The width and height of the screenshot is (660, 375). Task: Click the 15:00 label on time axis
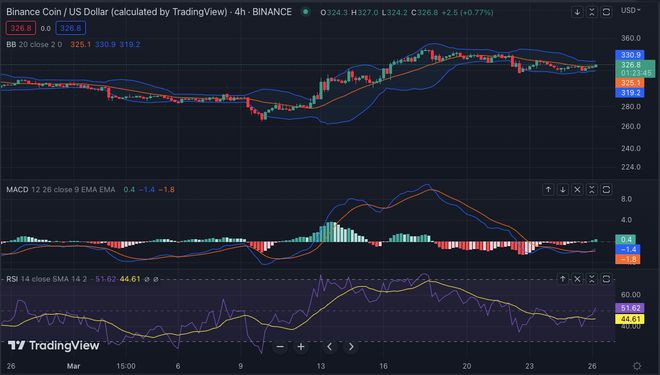click(x=126, y=366)
